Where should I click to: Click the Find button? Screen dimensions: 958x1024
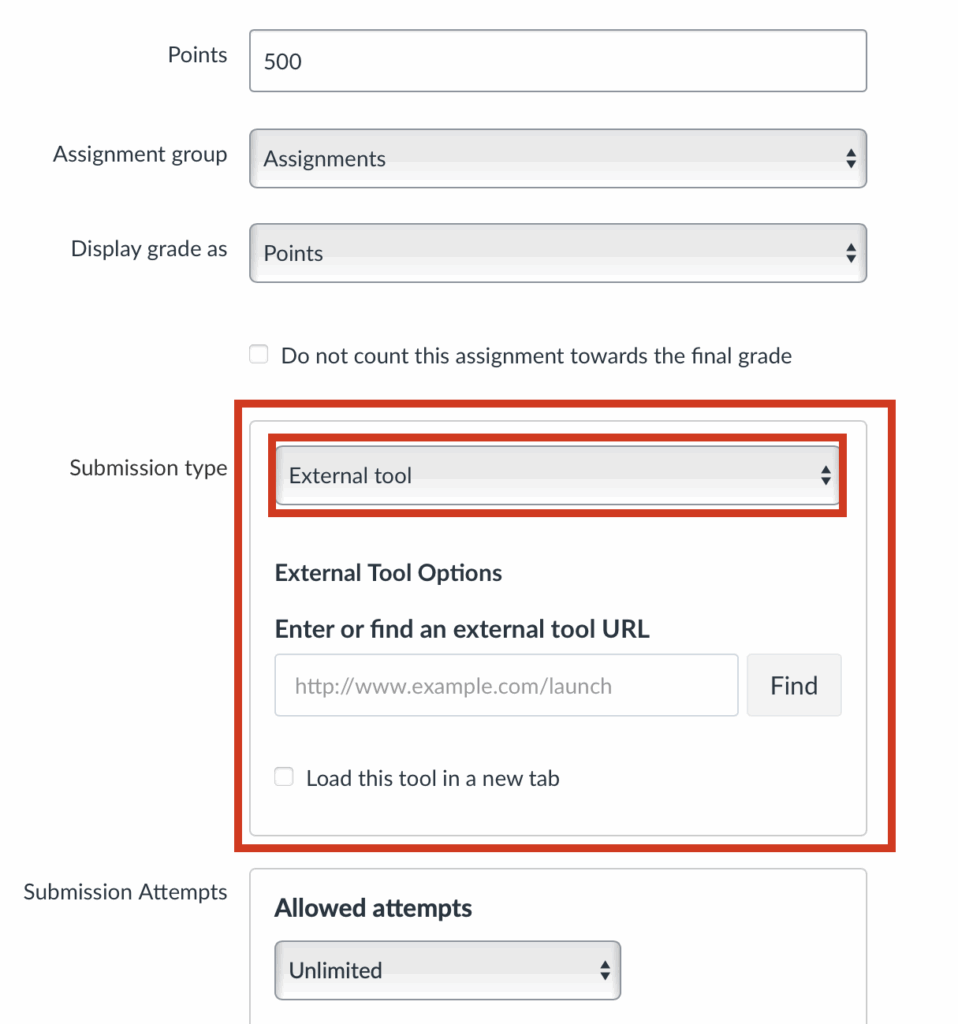tap(794, 685)
